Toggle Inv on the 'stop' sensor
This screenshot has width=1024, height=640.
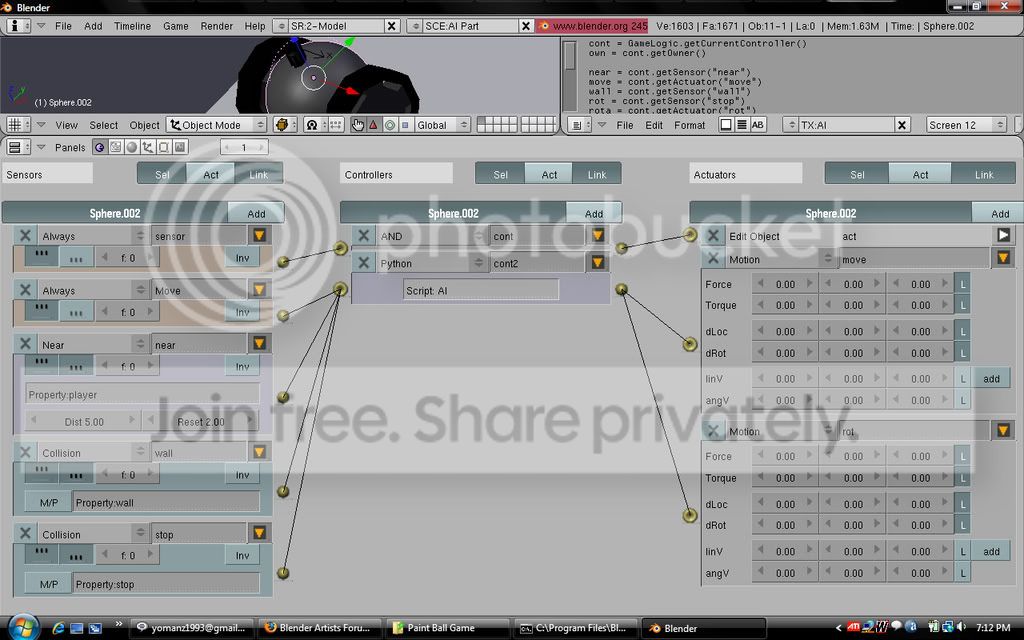point(242,555)
